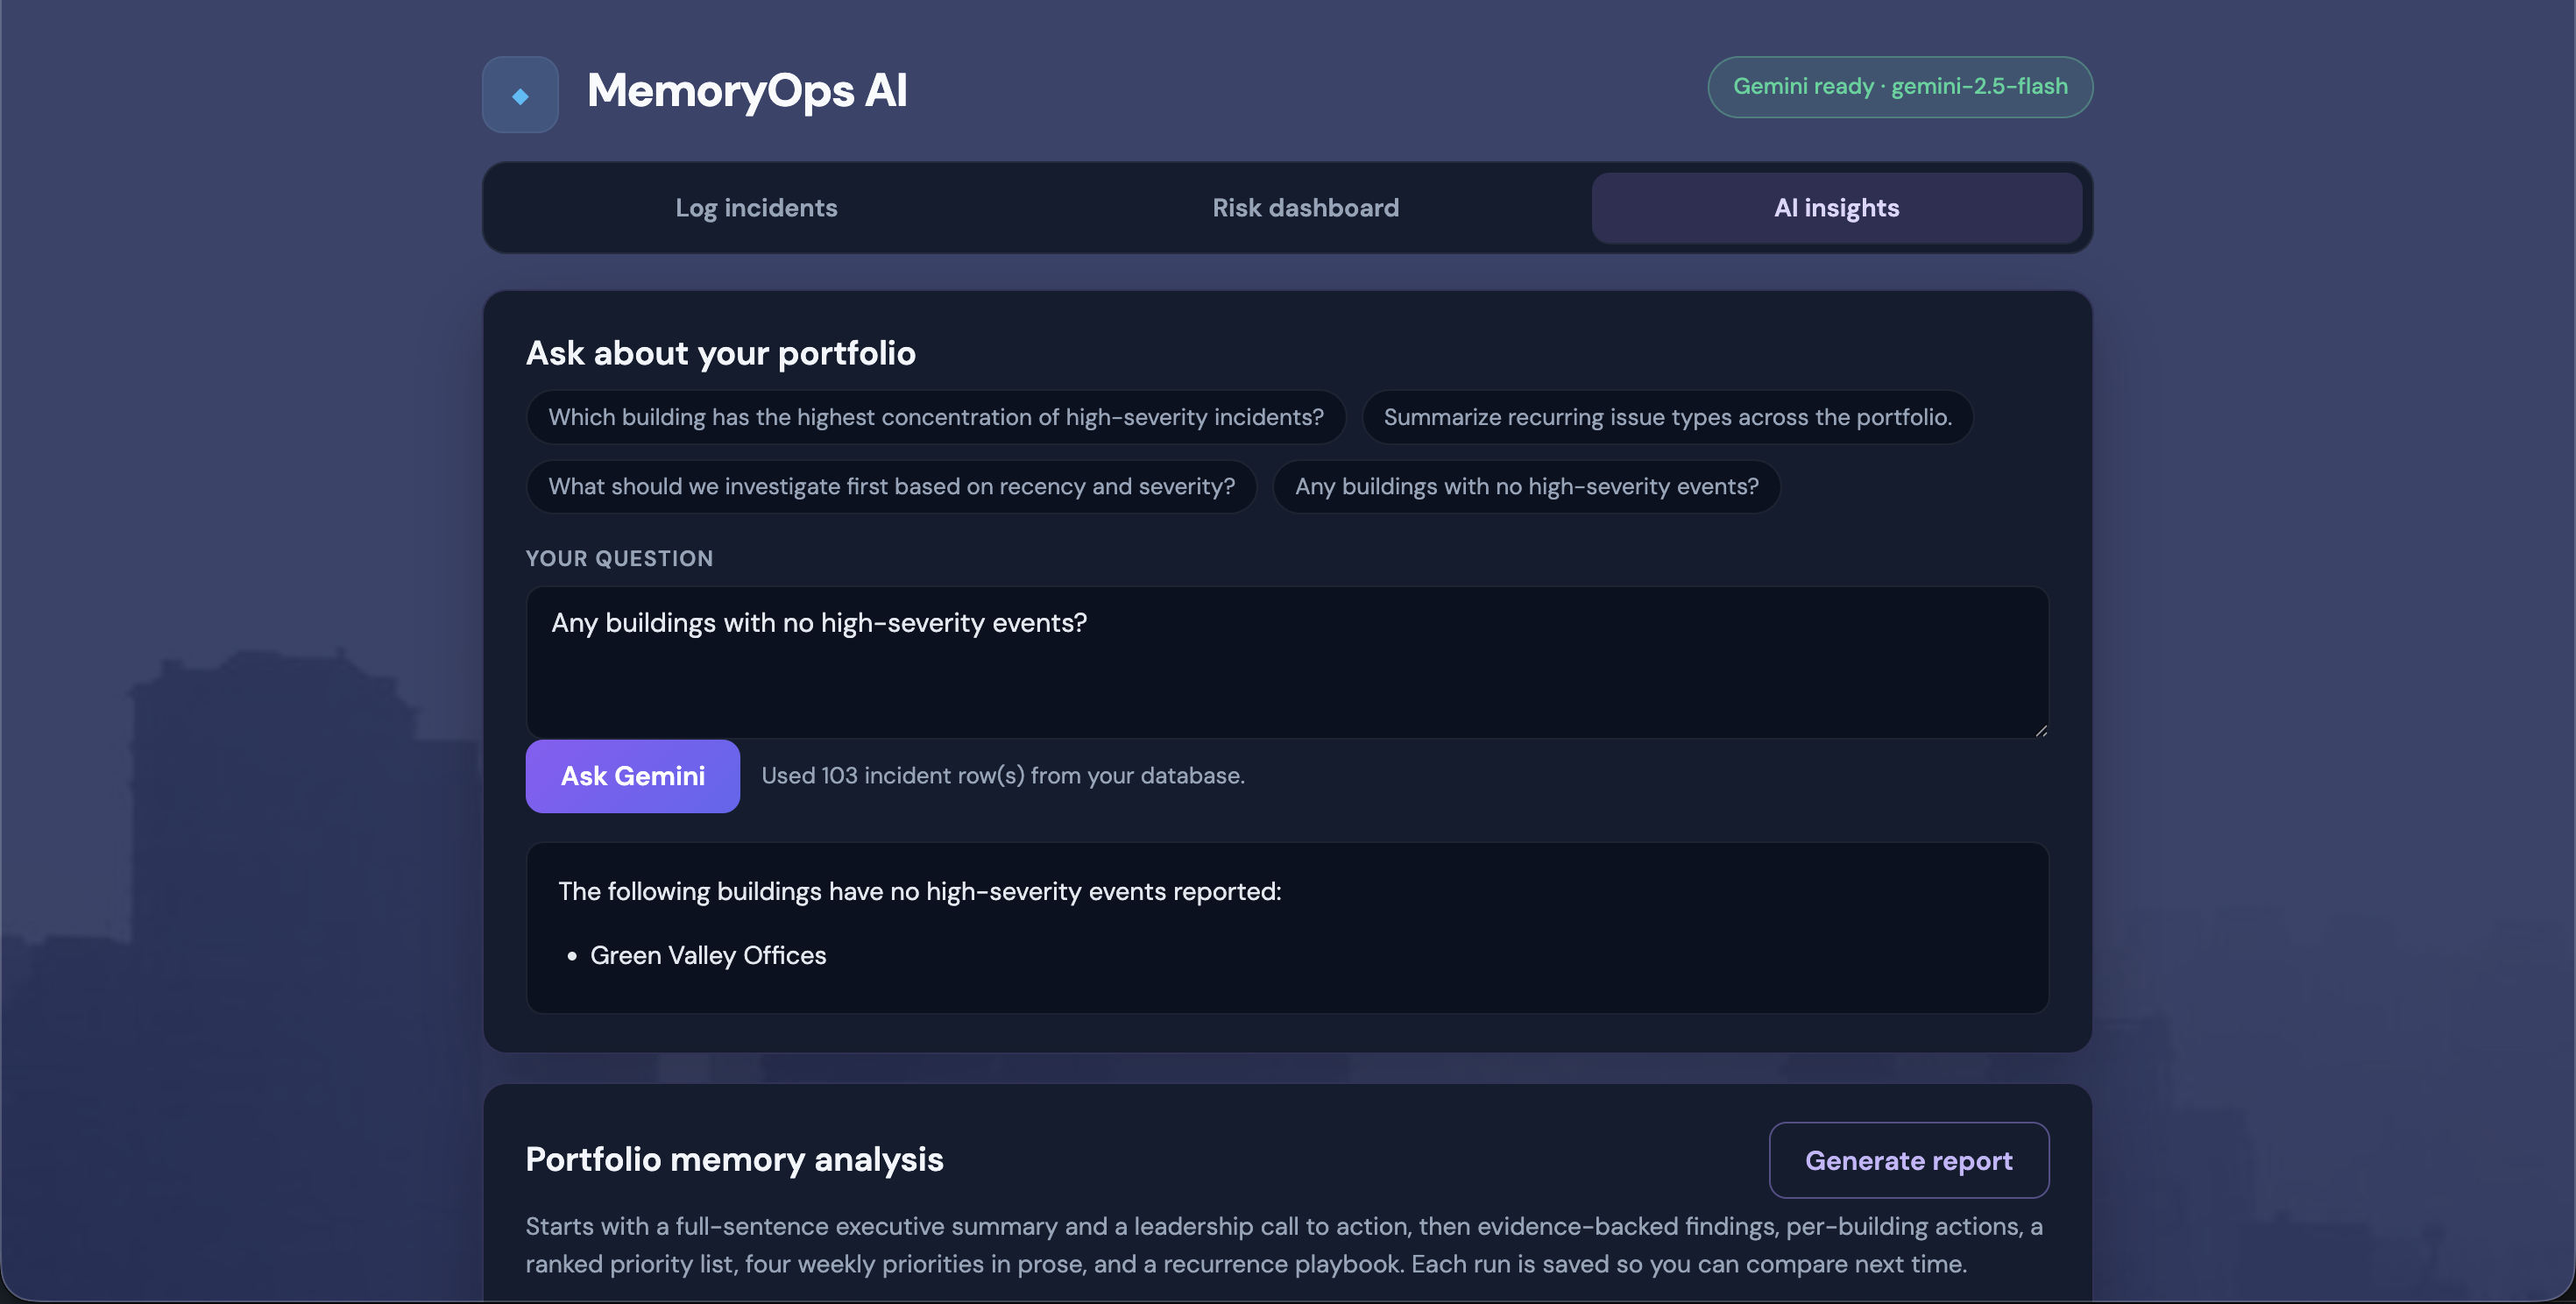Click the answer text about no high-severity buildings
Screen dimensions: 2576x1304
point(919,891)
